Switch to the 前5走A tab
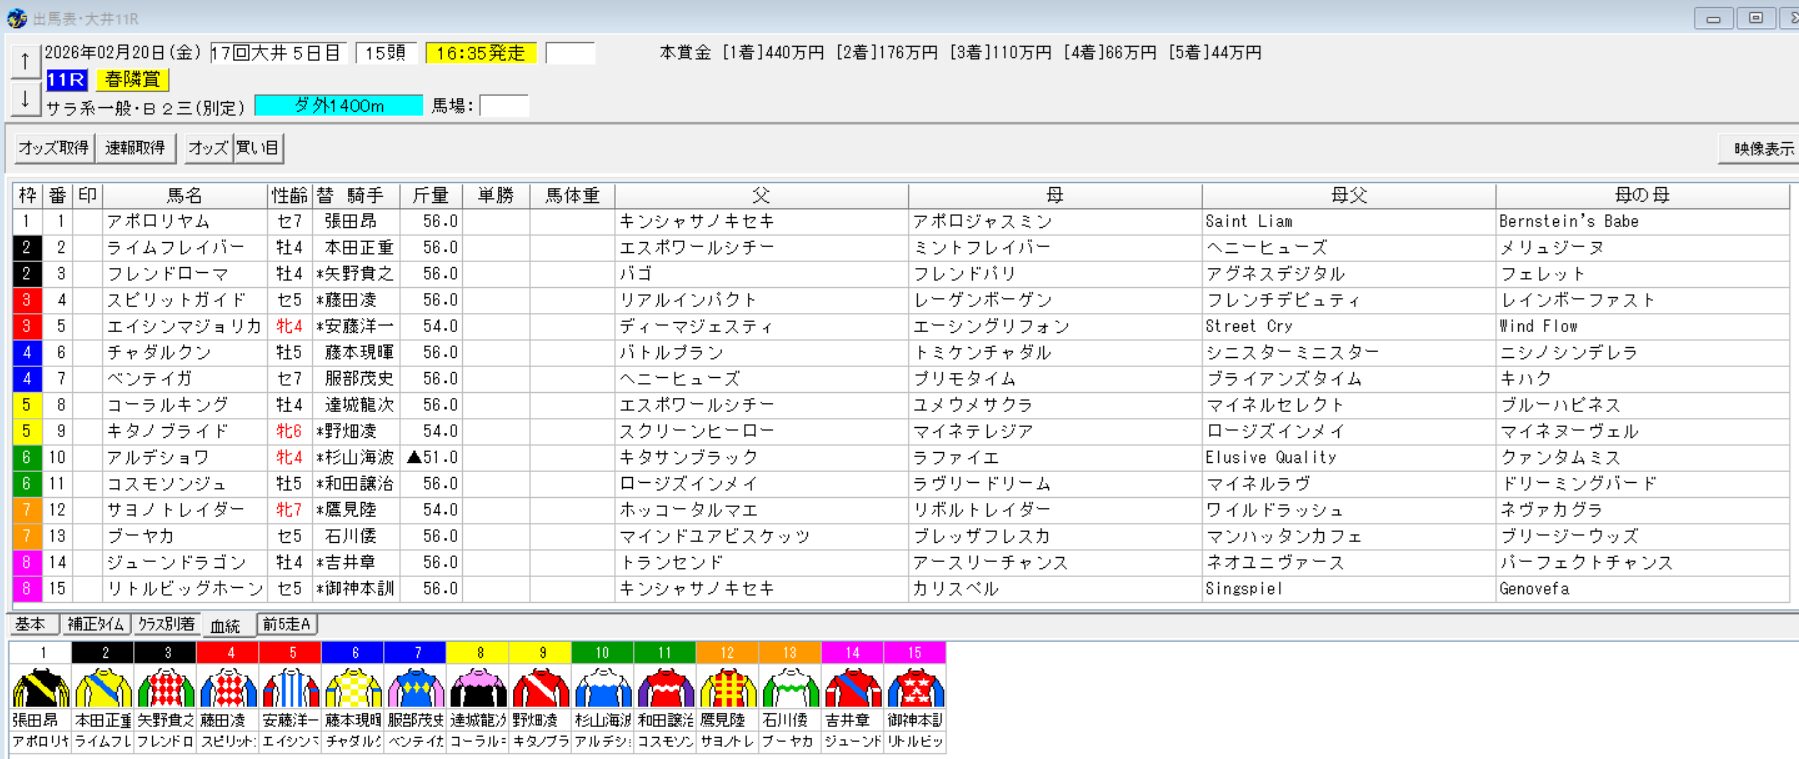Viewport: 1799px width, 759px height. pyautogui.click(x=287, y=625)
